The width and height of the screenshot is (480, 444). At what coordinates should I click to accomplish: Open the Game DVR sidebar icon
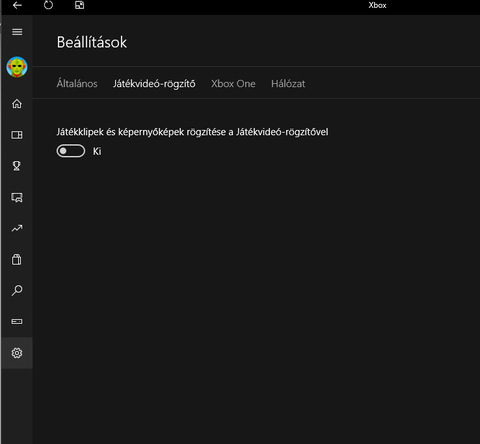tap(17, 197)
